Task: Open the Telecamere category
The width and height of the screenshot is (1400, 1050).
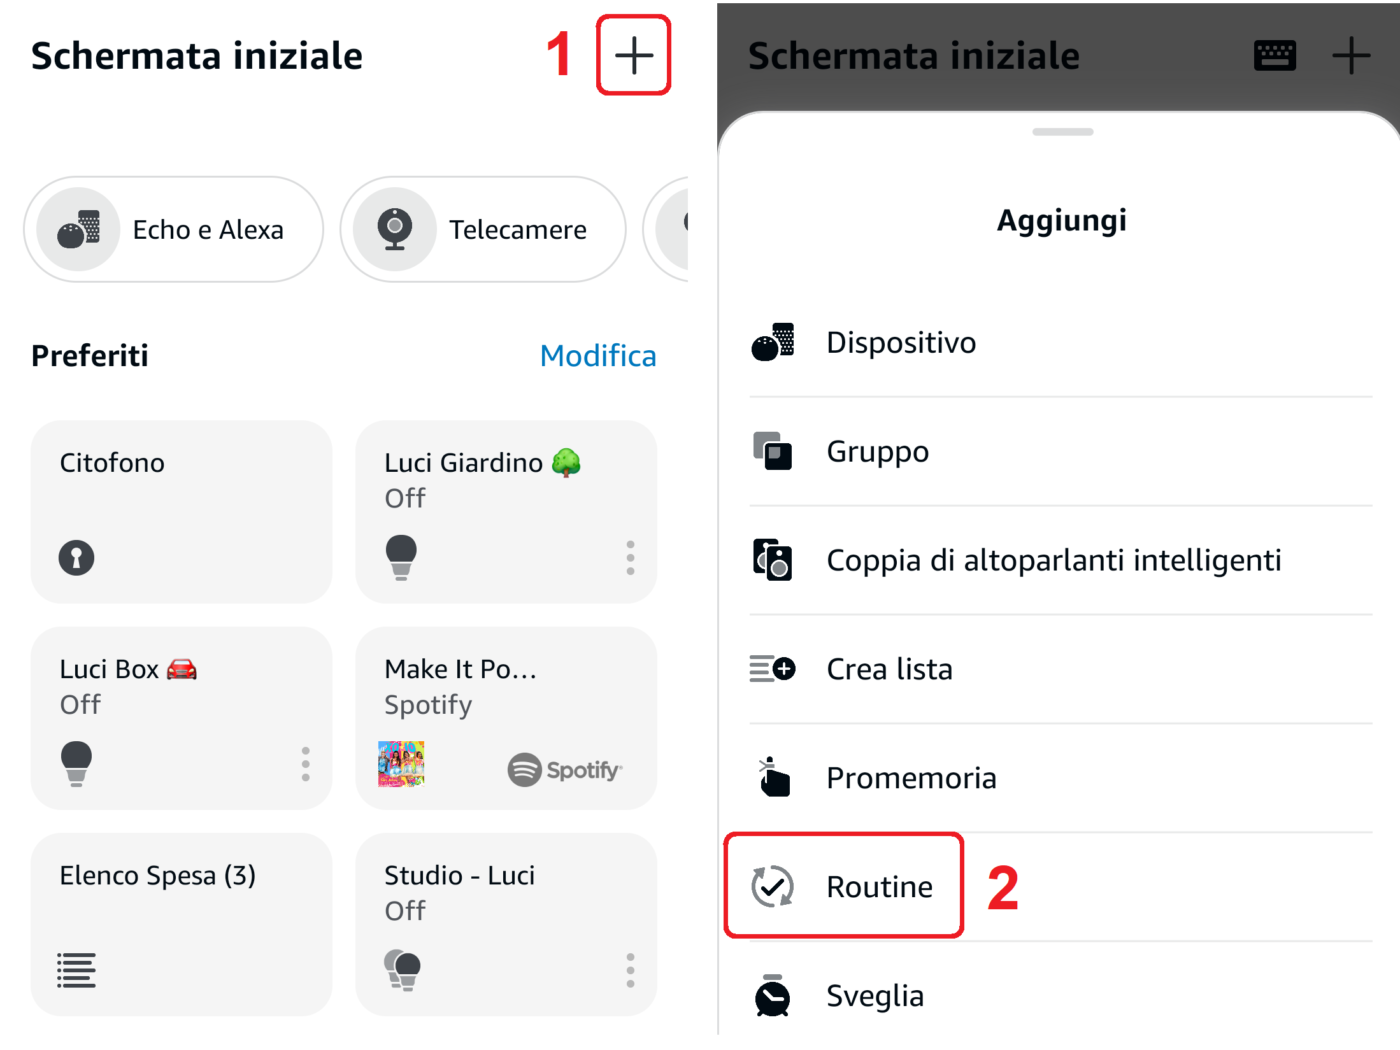Action: pyautogui.click(x=484, y=230)
